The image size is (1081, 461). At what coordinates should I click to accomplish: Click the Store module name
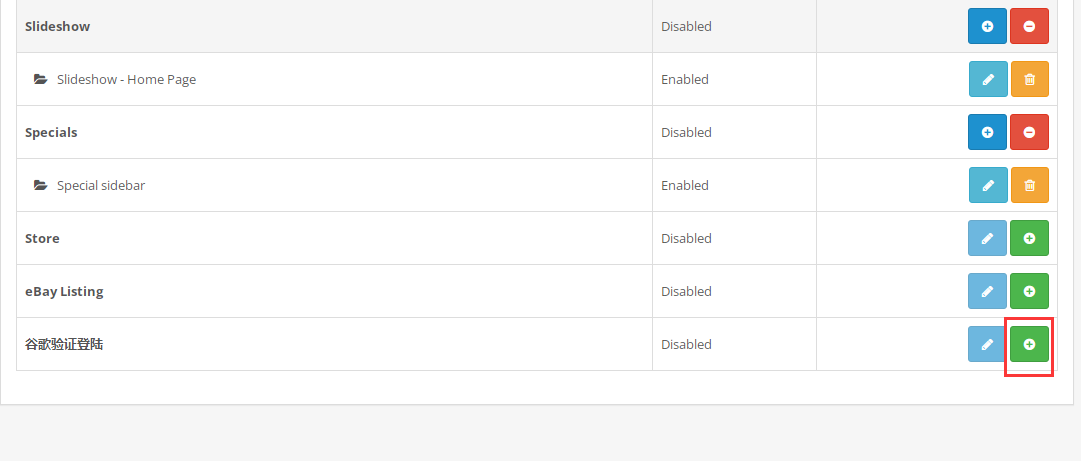pos(42,238)
